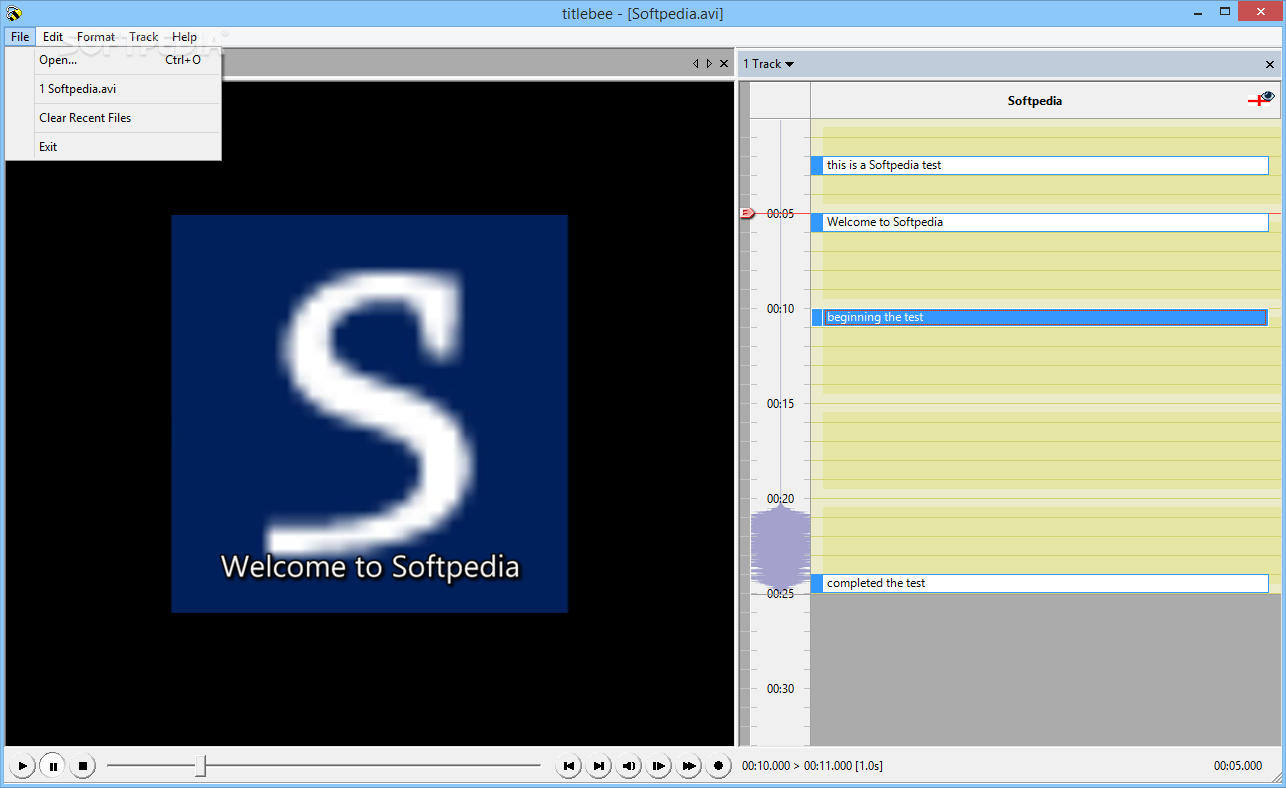The image size is (1286, 788).
Task: Click the fast-forward button
Action: pyautogui.click(x=689, y=766)
